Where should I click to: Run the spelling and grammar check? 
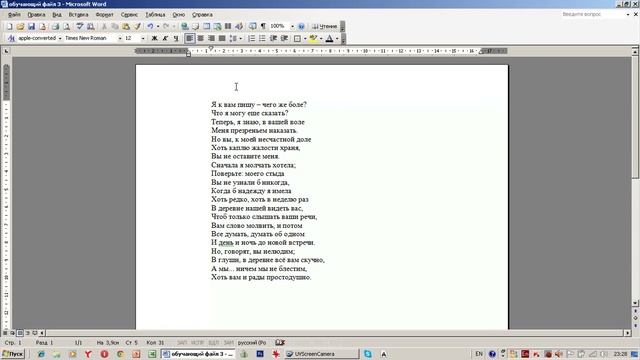click(80, 26)
